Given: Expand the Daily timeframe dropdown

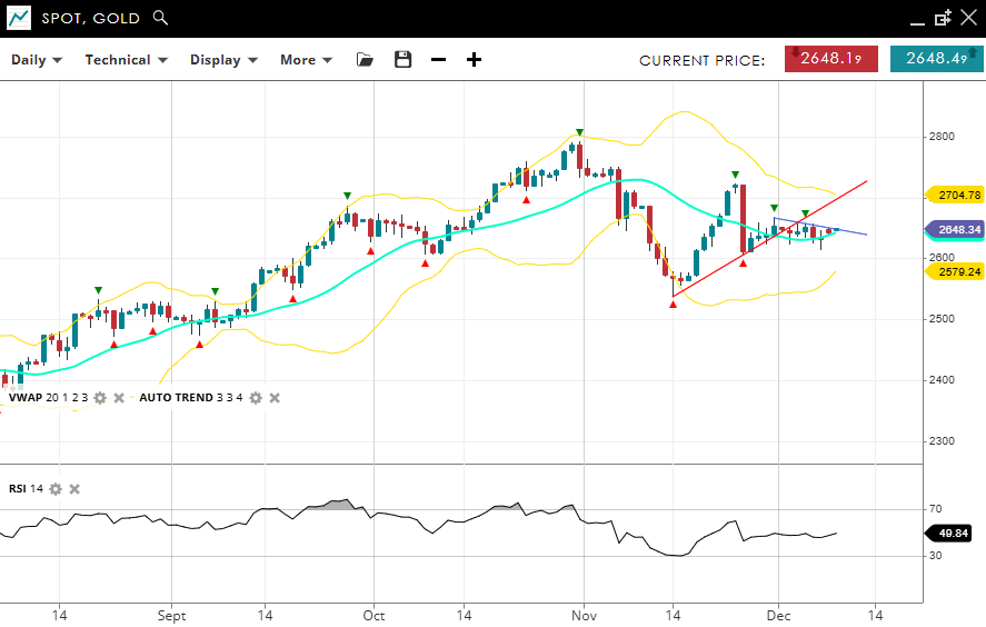Looking at the screenshot, I should tap(36, 60).
